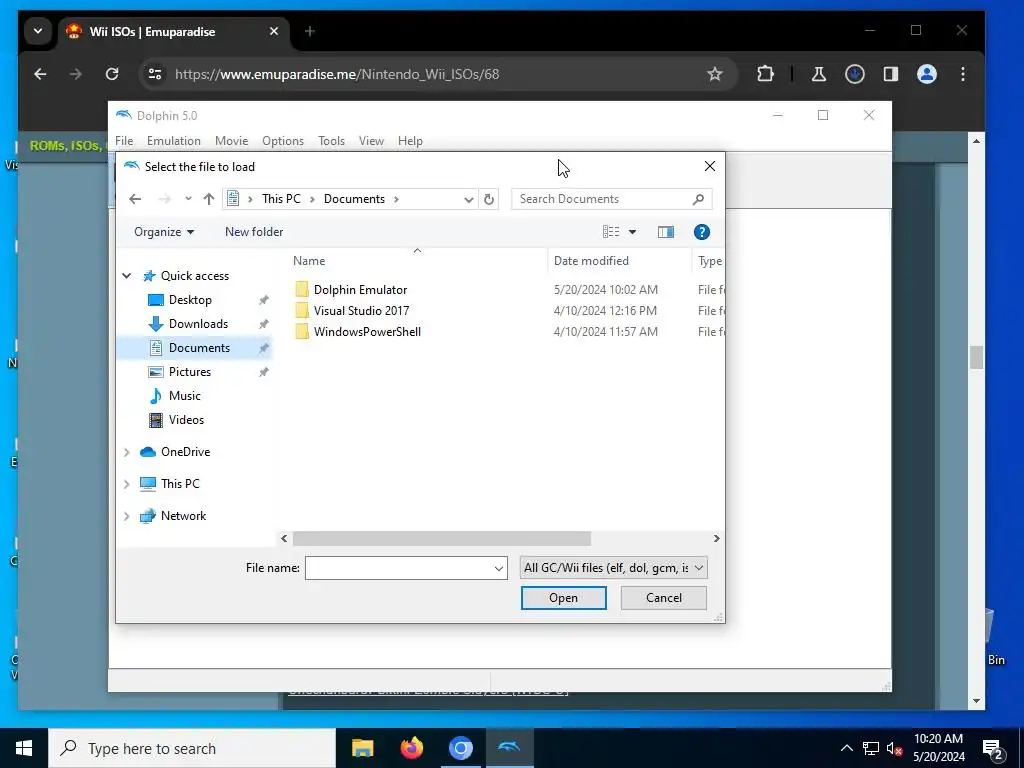This screenshot has width=1024, height=768.
Task: Click the back arrow in file dialog
Action: [x=135, y=199]
